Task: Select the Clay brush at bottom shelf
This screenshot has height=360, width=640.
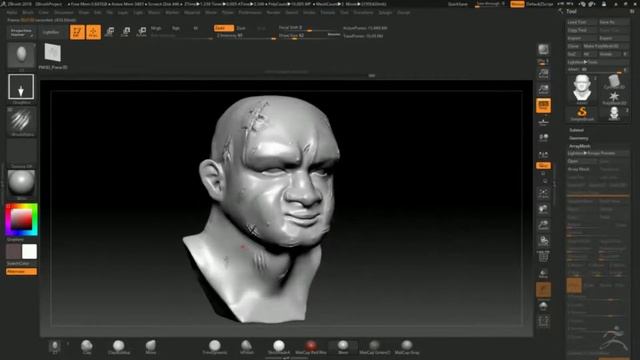Action: (87, 347)
